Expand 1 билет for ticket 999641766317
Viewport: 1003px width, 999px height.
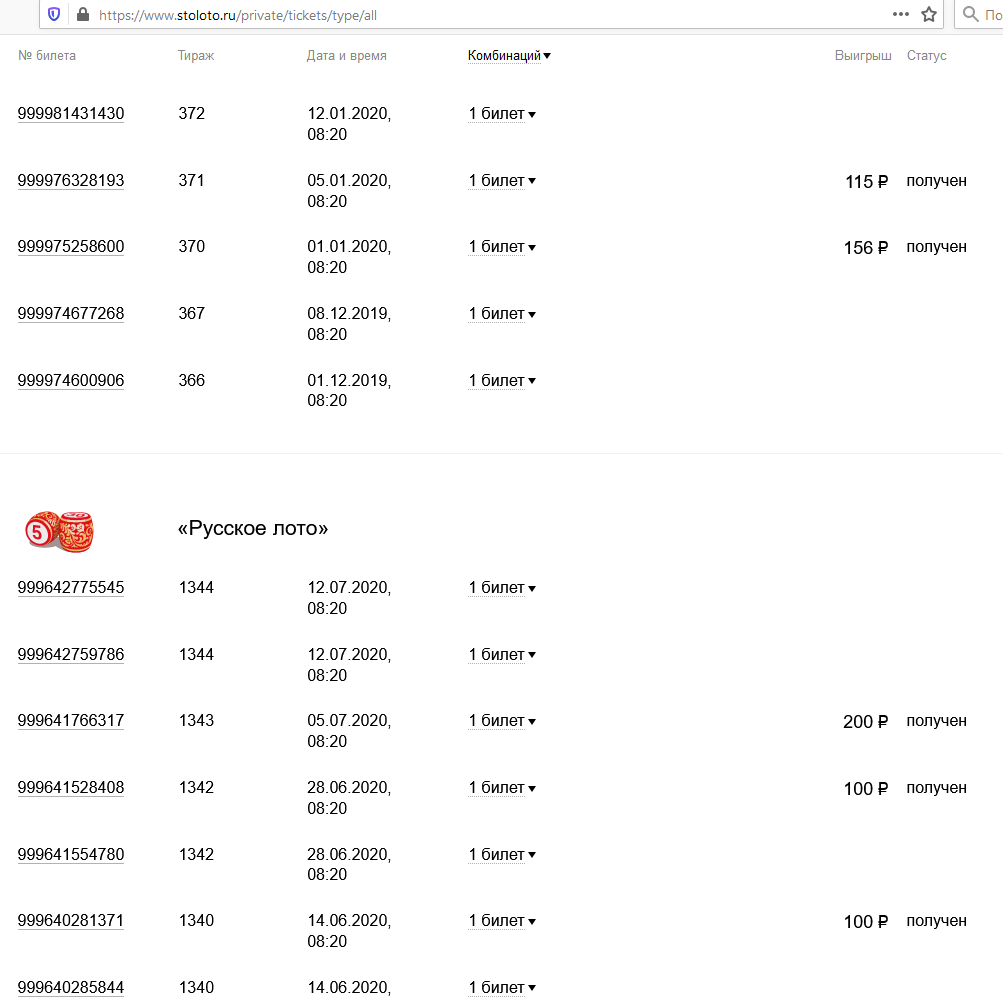(502, 721)
